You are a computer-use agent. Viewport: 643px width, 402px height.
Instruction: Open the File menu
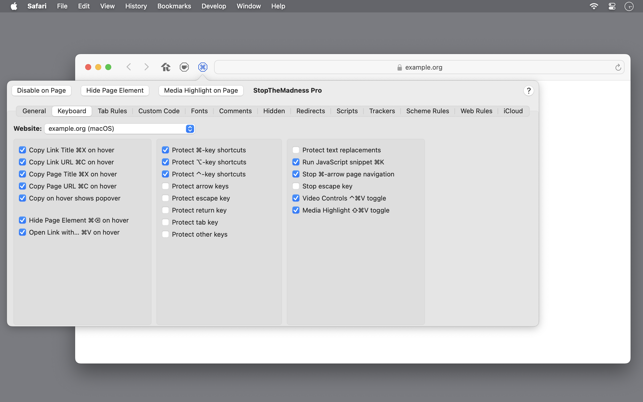[x=62, y=6]
